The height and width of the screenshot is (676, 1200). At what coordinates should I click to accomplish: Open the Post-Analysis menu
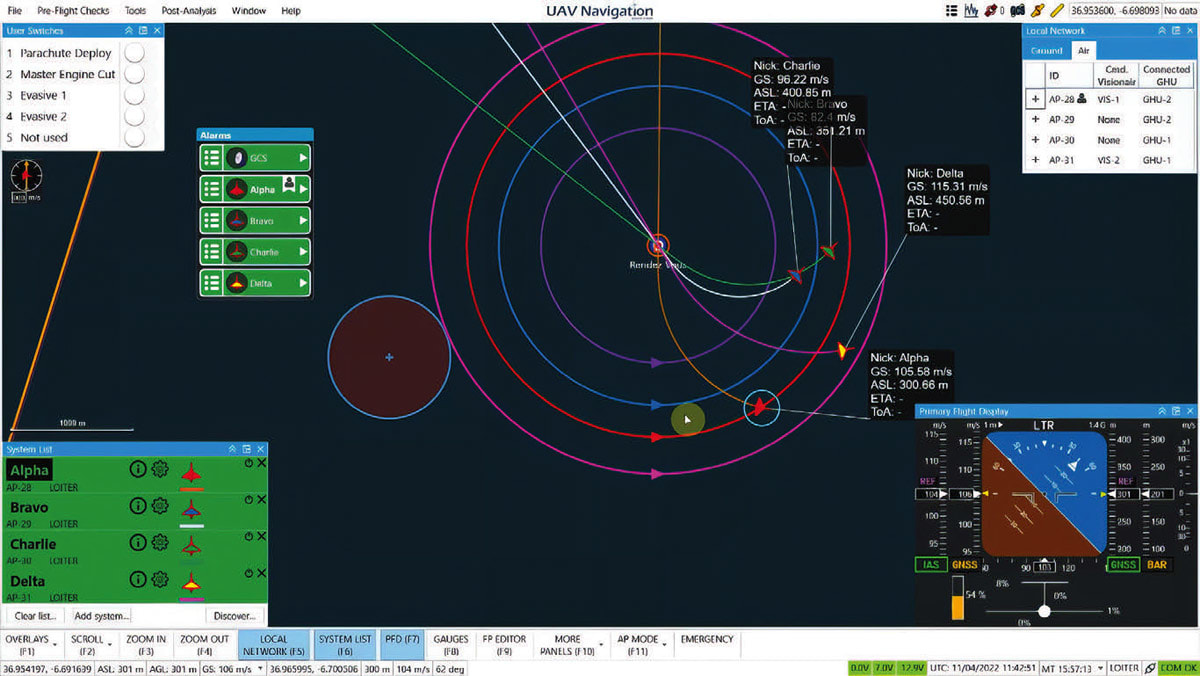coord(189,11)
